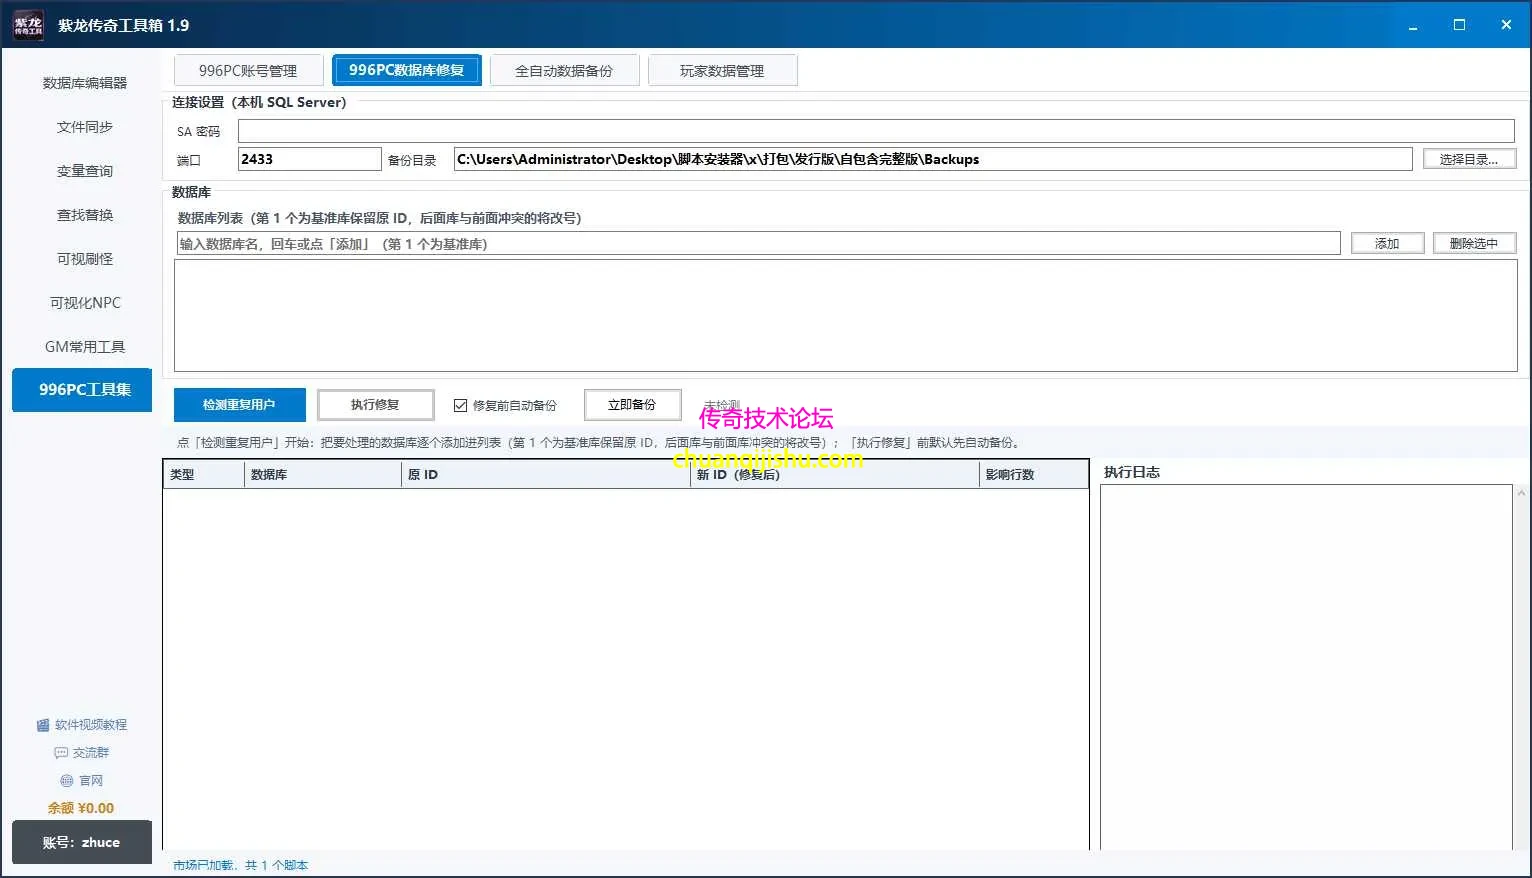The height and width of the screenshot is (878, 1532).
Task: Click the 立即备份 button
Action: (x=632, y=405)
